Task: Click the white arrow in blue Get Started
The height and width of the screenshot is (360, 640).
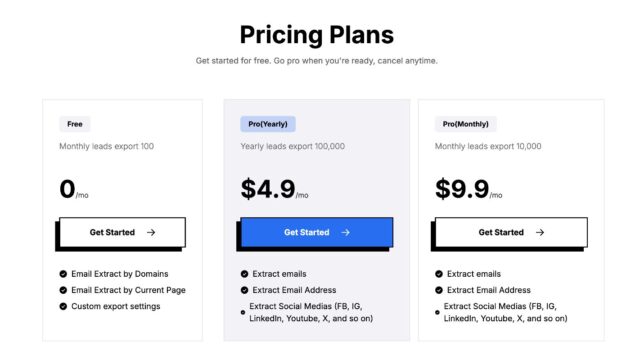Action: pos(345,232)
